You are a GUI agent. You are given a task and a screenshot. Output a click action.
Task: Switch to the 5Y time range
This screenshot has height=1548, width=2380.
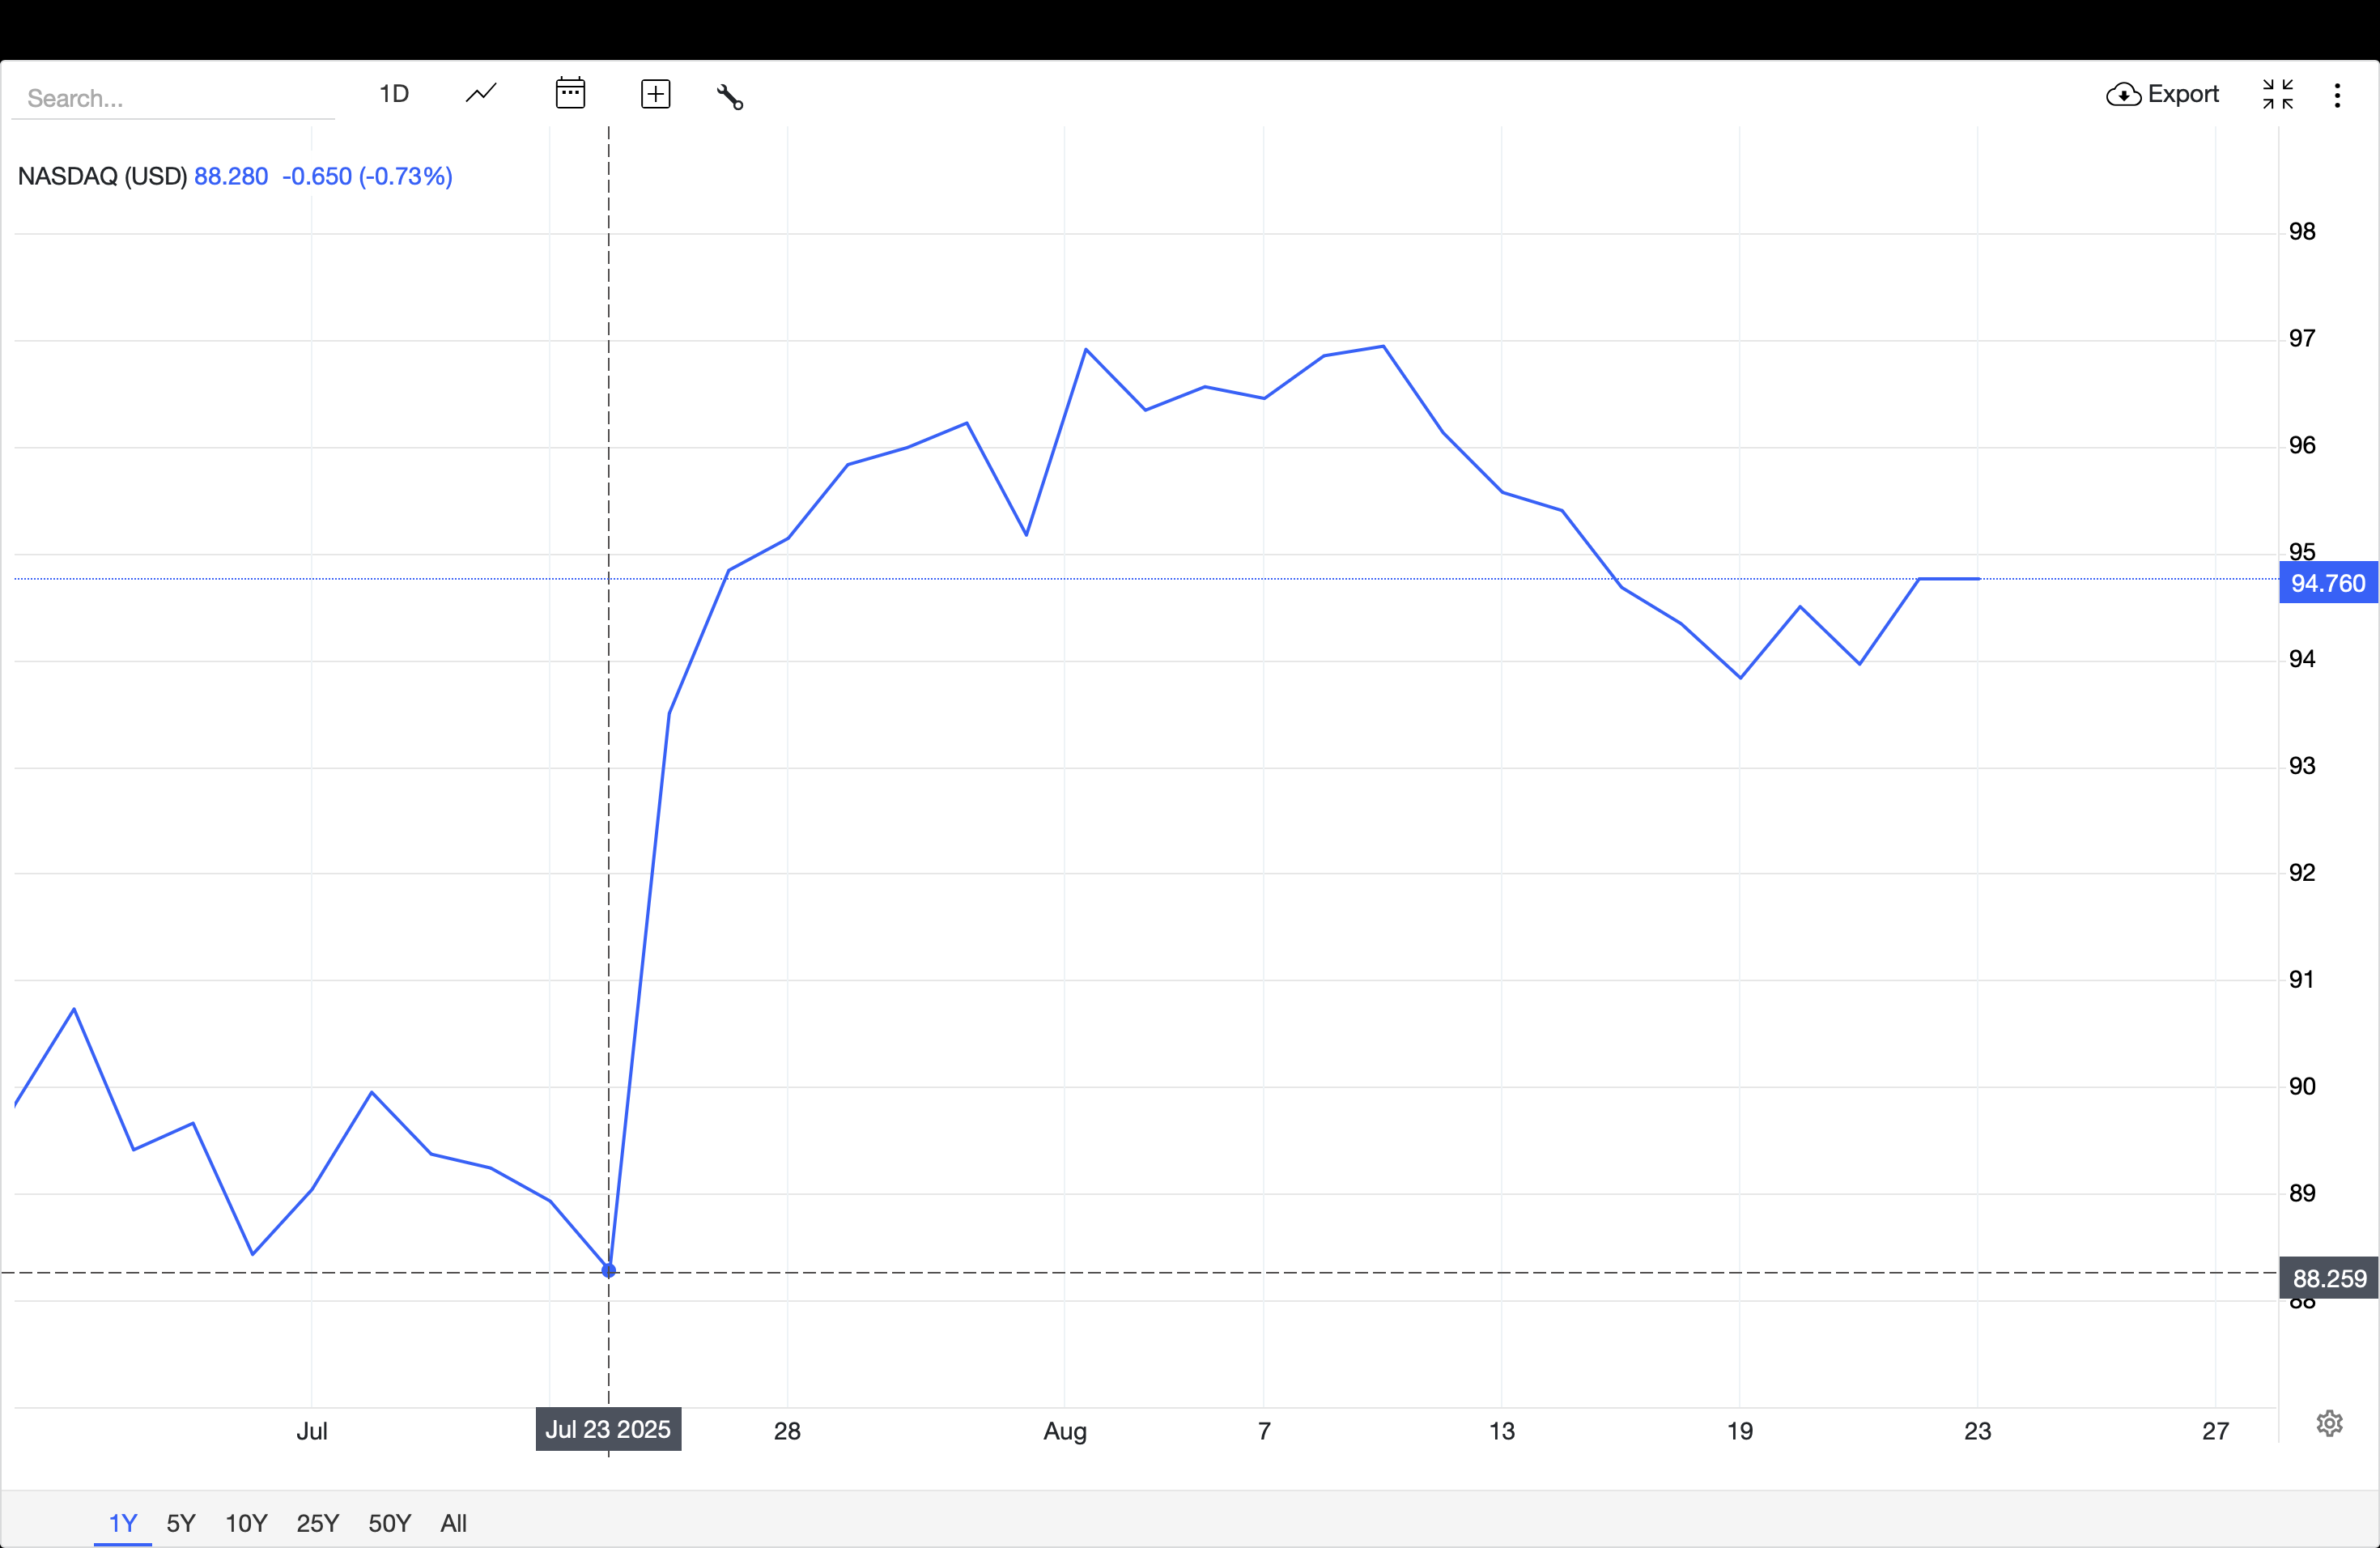pos(181,1522)
